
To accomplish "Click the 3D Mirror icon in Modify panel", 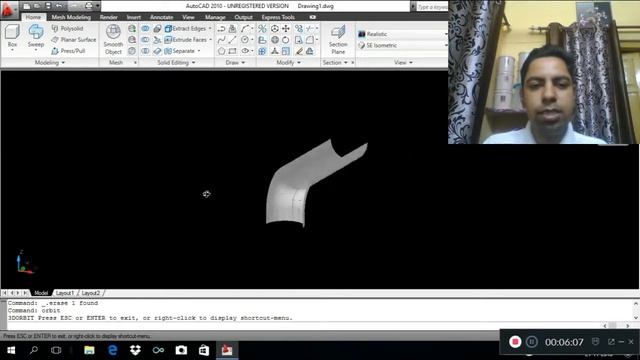I will [x=262, y=29].
